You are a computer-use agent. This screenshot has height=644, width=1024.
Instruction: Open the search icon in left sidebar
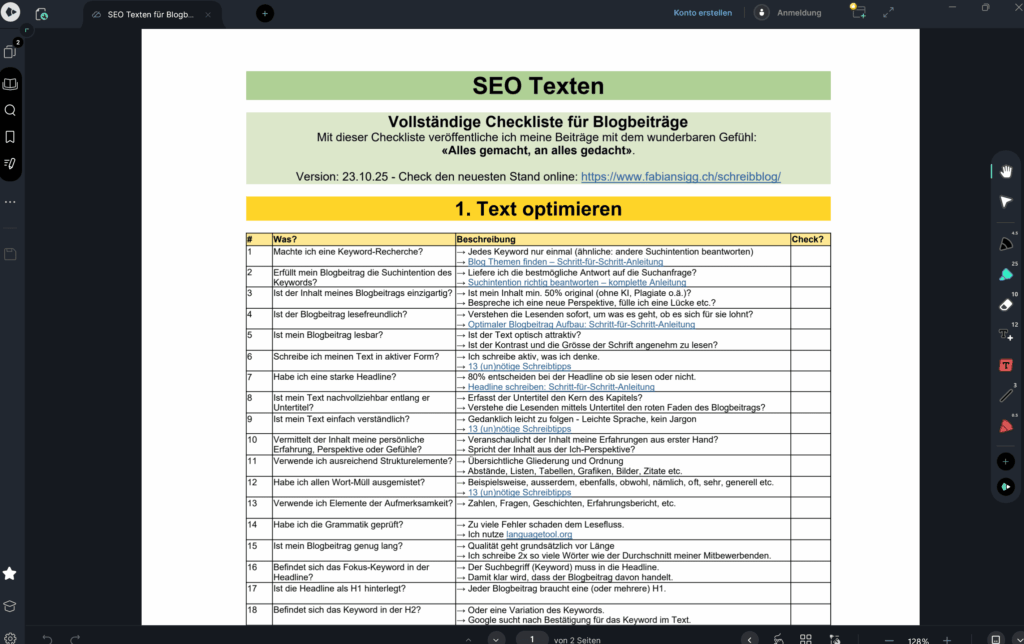pos(10,110)
